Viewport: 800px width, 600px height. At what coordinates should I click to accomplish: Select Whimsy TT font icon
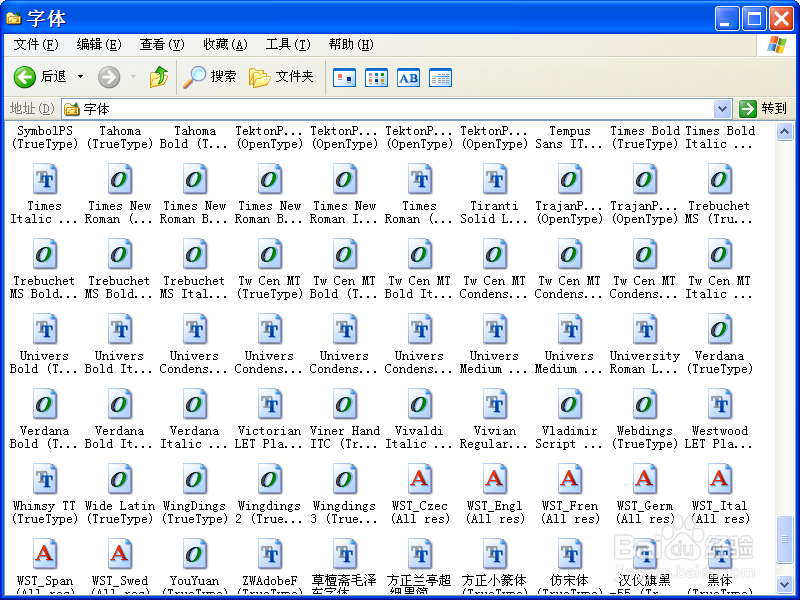tap(45, 479)
